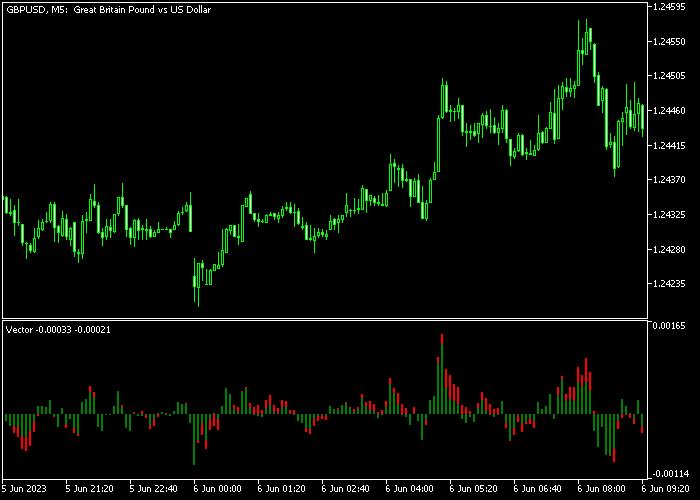The width and height of the screenshot is (700, 500).
Task: Click the 5 Jun 21:20 time label
Action: pyautogui.click(x=89, y=489)
